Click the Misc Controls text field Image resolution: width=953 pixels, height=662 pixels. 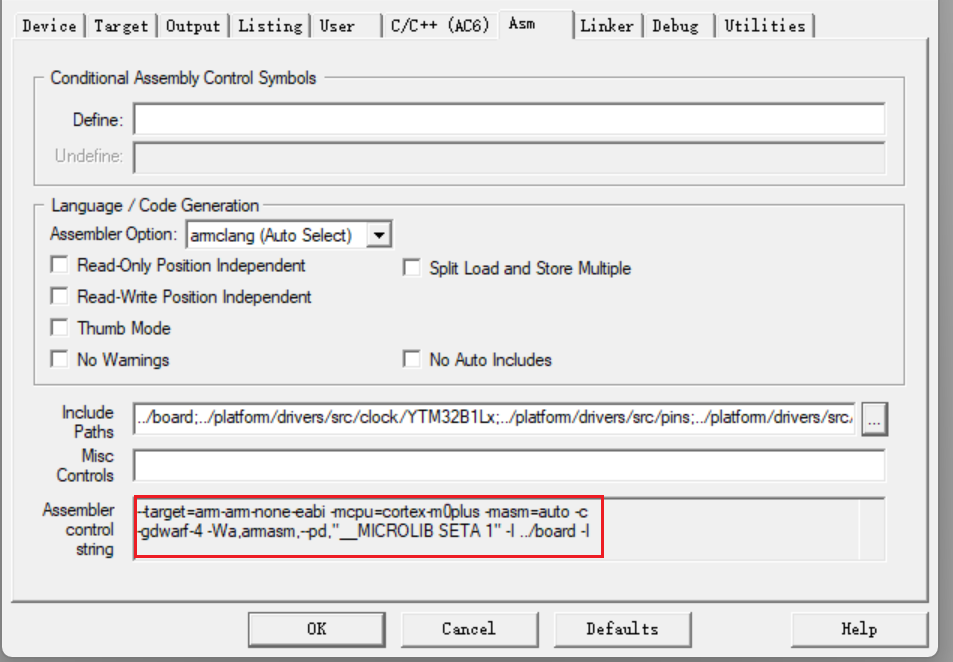point(508,465)
